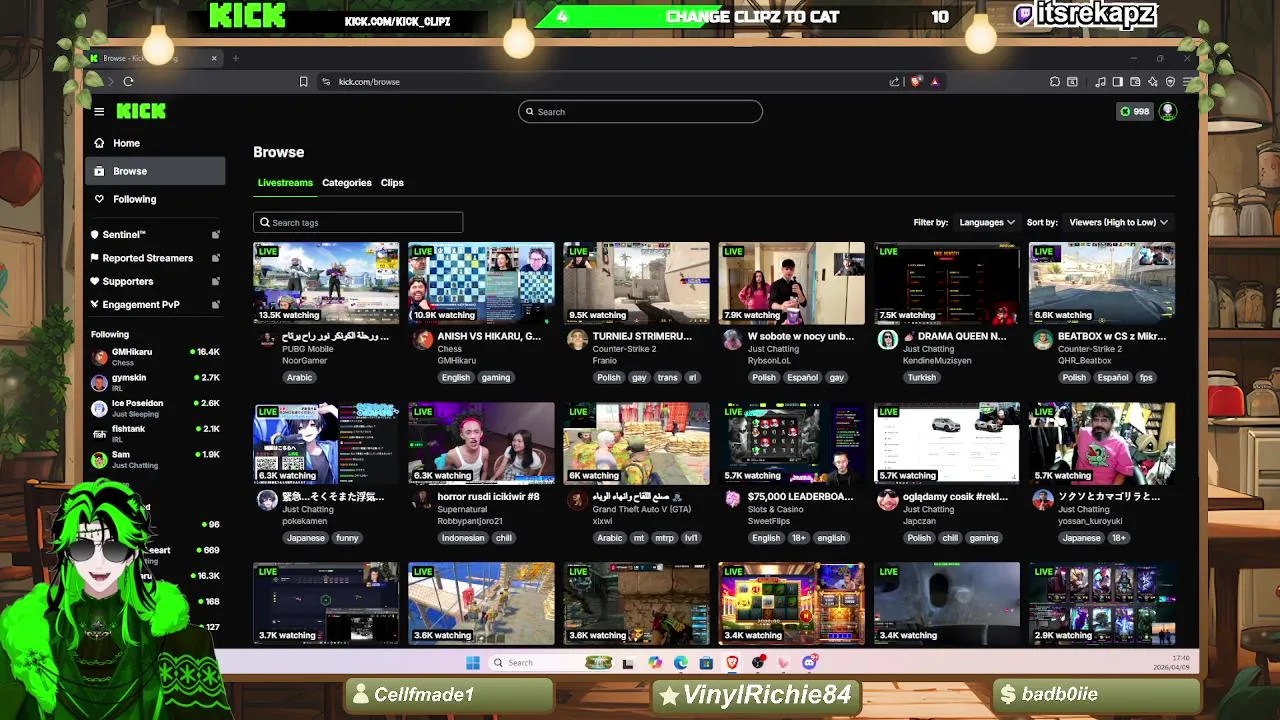Open BEATBOX w CS z Mikr stream thumbnail

(1102, 283)
